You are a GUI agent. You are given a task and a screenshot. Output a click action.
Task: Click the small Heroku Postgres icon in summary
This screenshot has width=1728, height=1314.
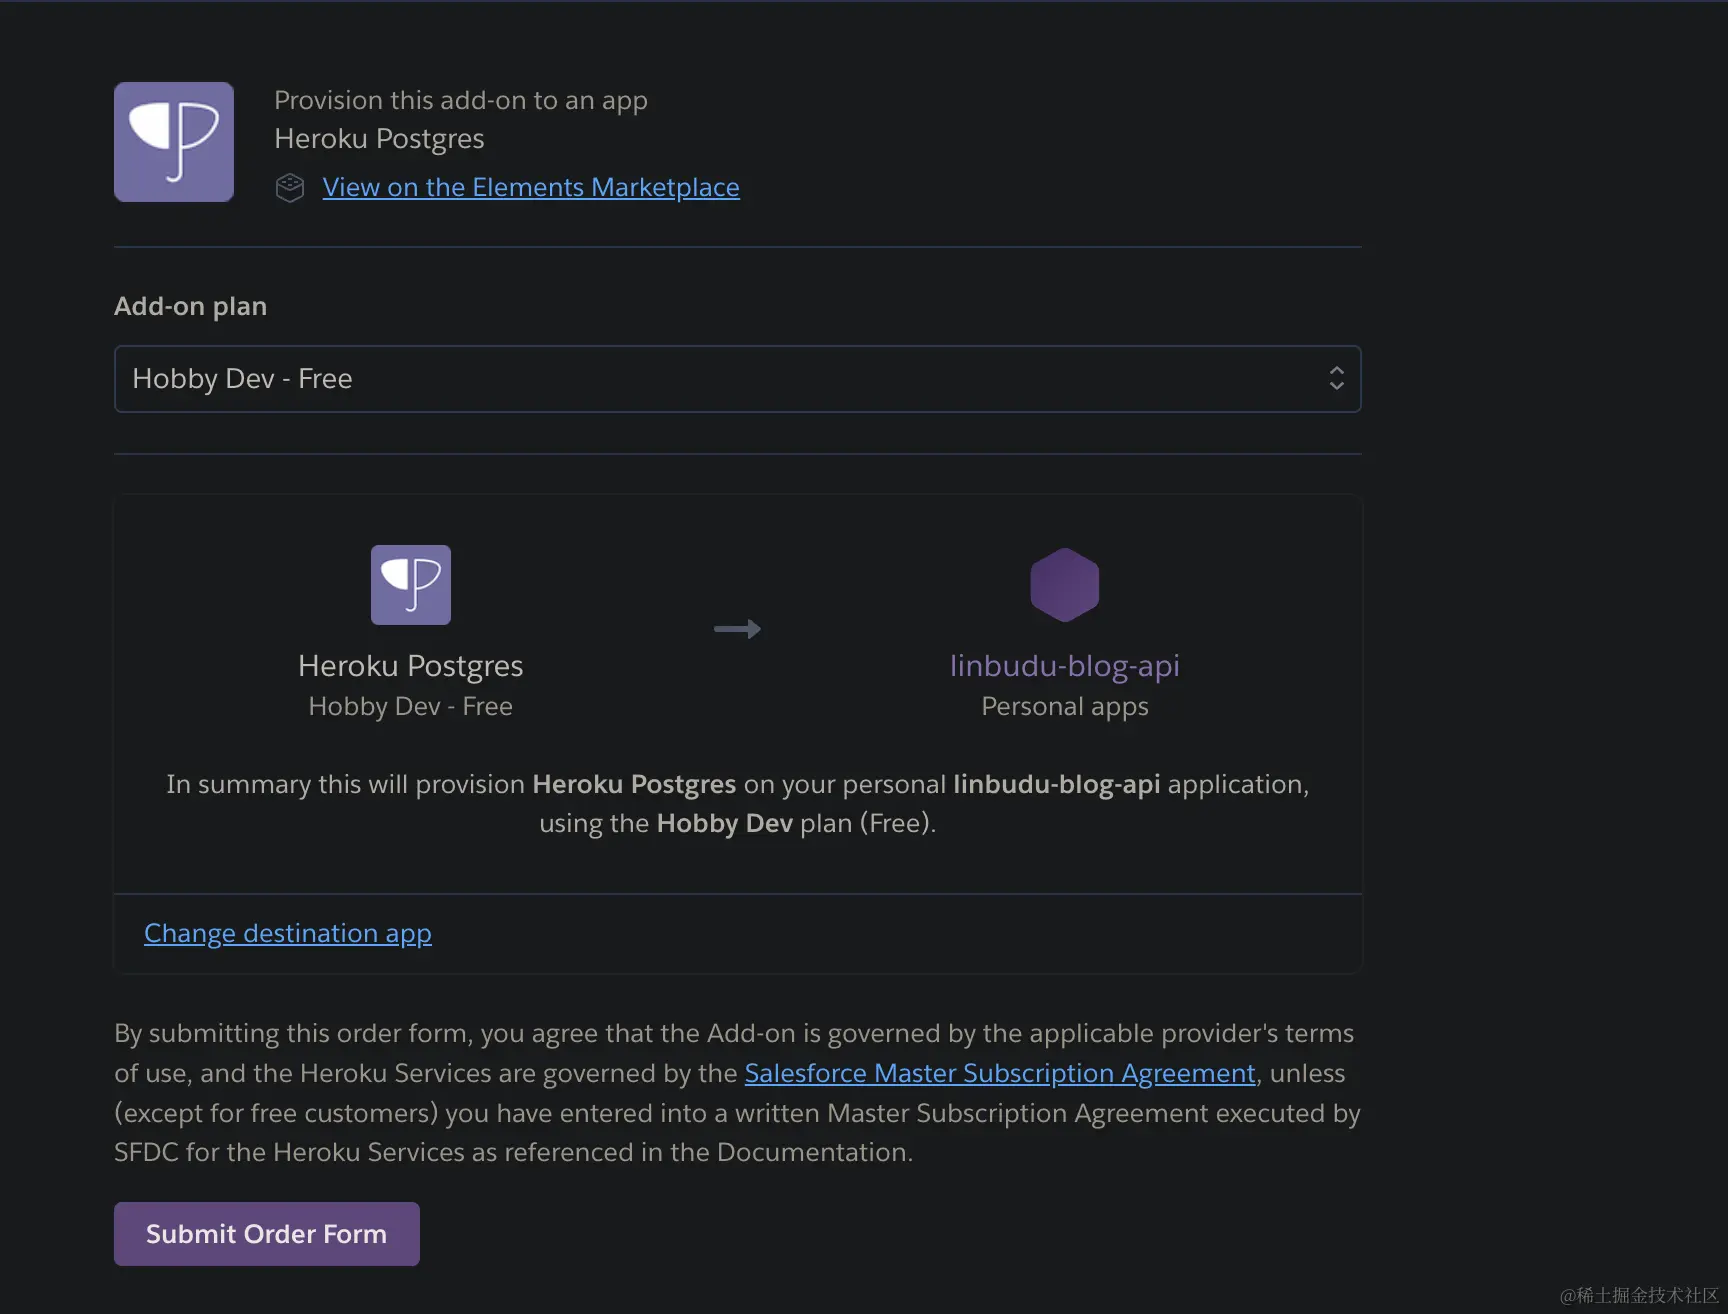click(411, 585)
